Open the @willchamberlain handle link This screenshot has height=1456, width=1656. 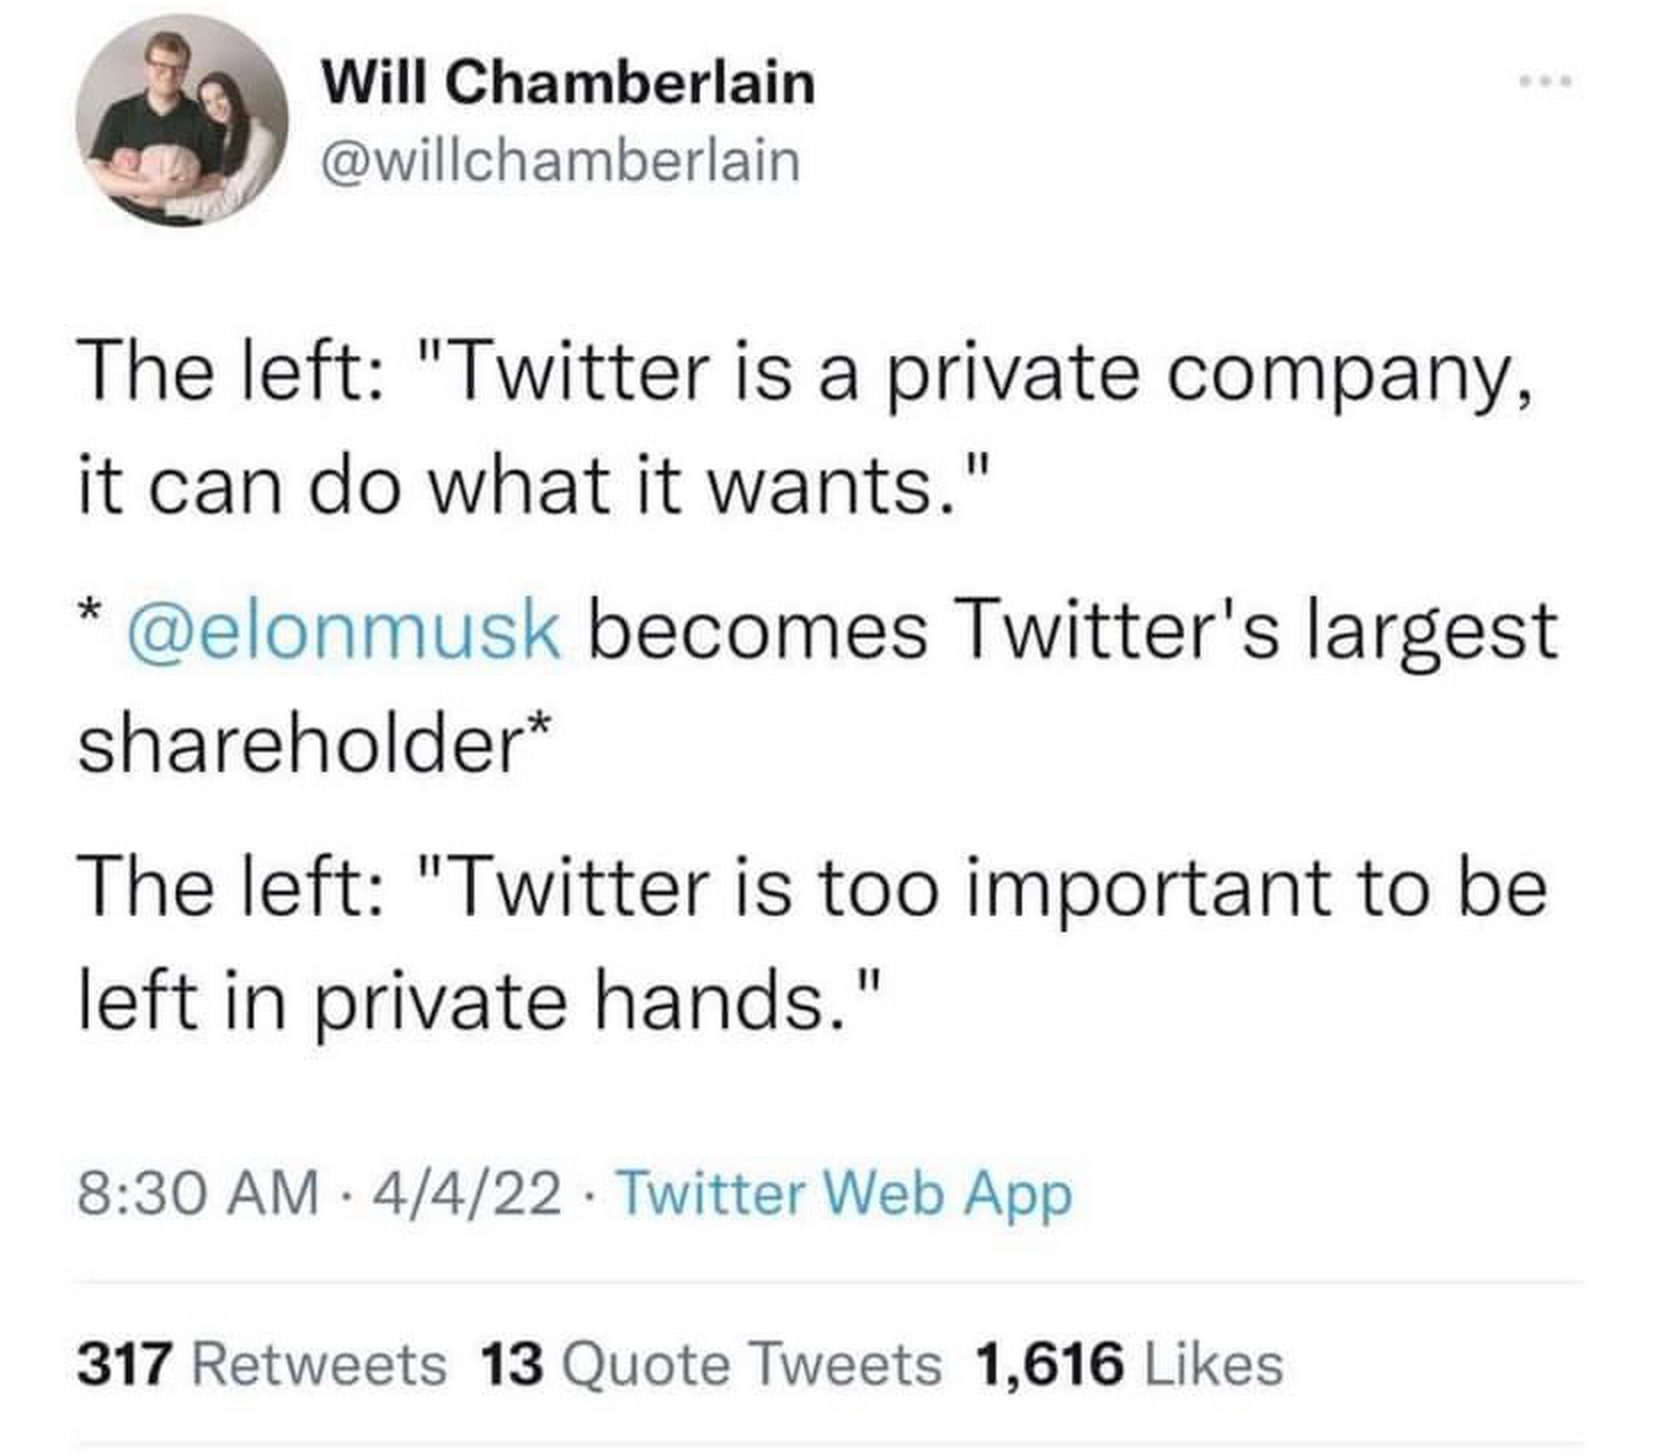click(x=560, y=162)
